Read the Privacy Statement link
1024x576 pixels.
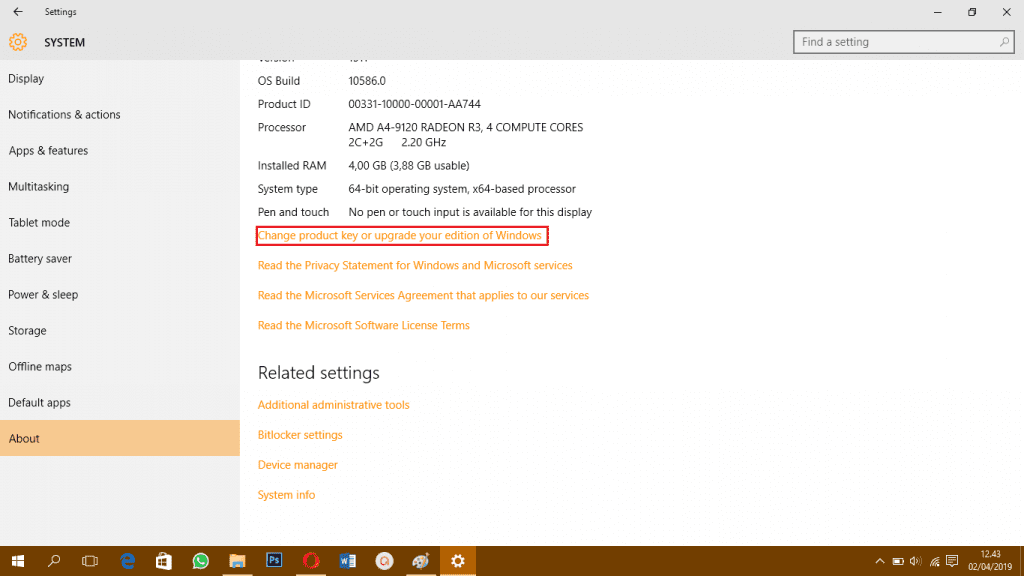[x=415, y=265]
